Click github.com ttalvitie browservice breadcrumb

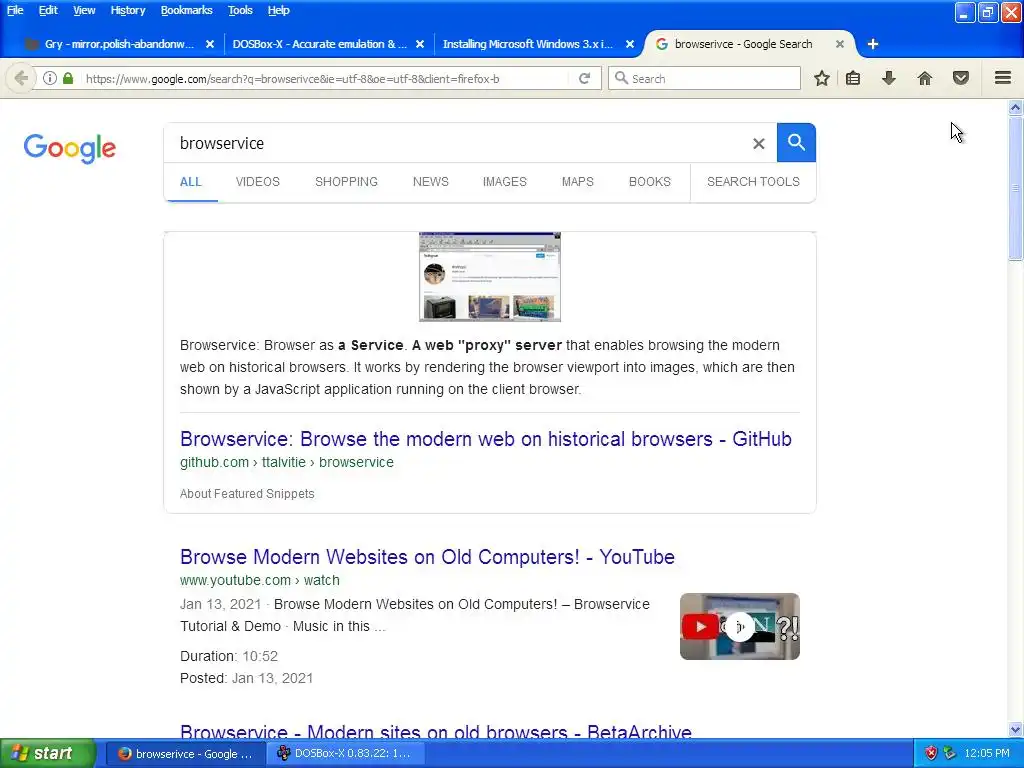(x=287, y=462)
